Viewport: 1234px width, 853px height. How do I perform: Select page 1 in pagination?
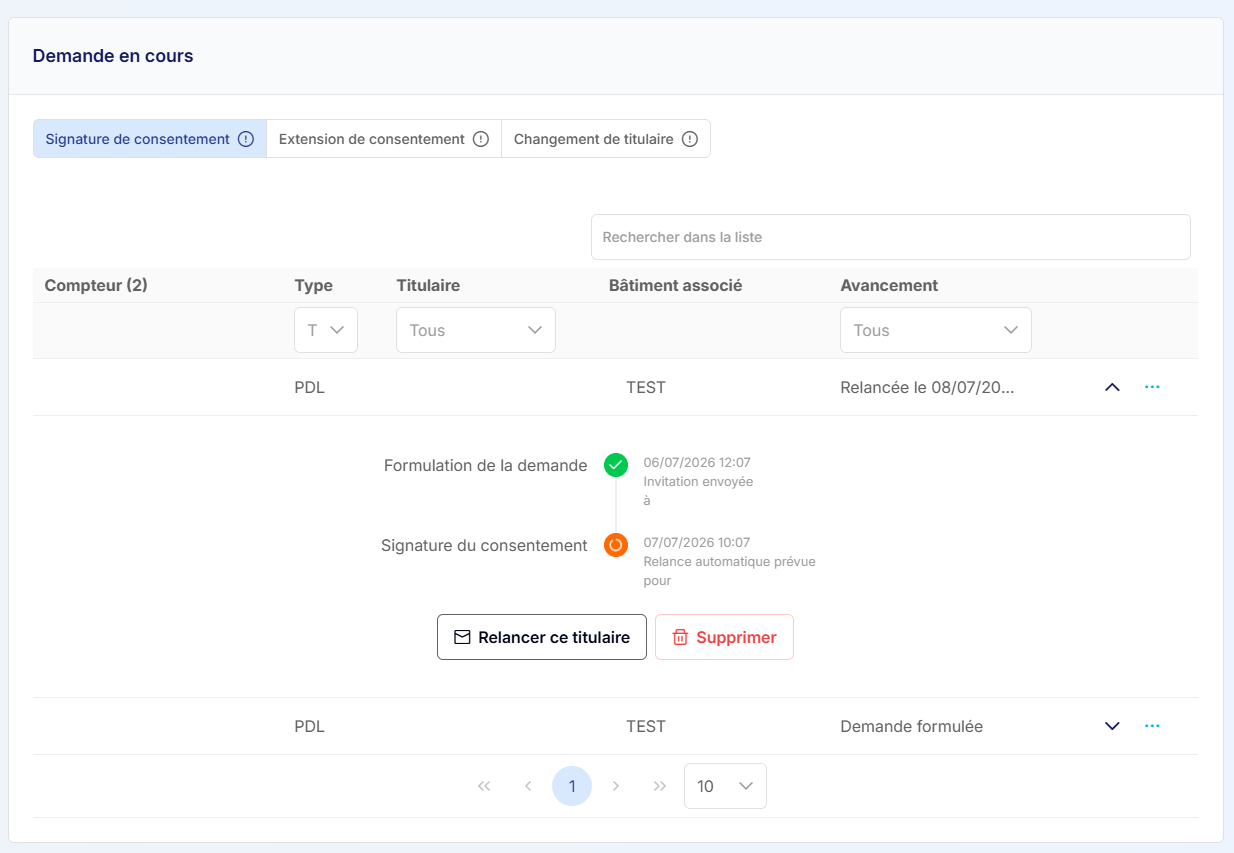(x=572, y=786)
